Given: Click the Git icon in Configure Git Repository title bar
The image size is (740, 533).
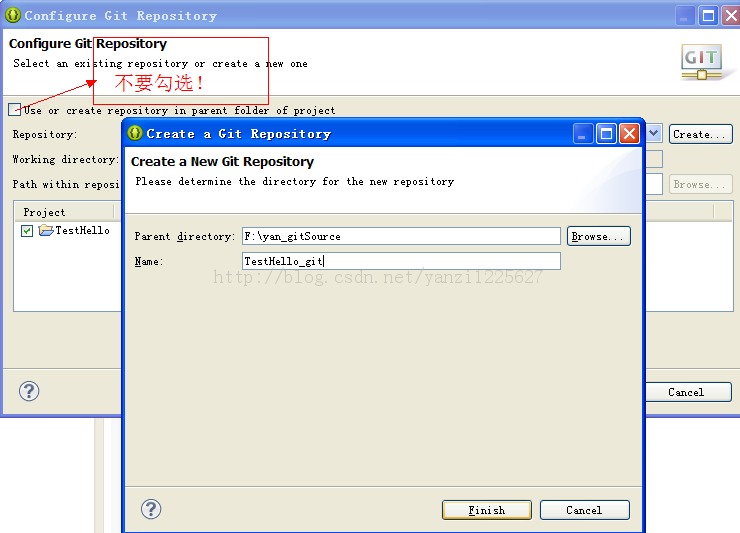Looking at the screenshot, I should coord(13,15).
